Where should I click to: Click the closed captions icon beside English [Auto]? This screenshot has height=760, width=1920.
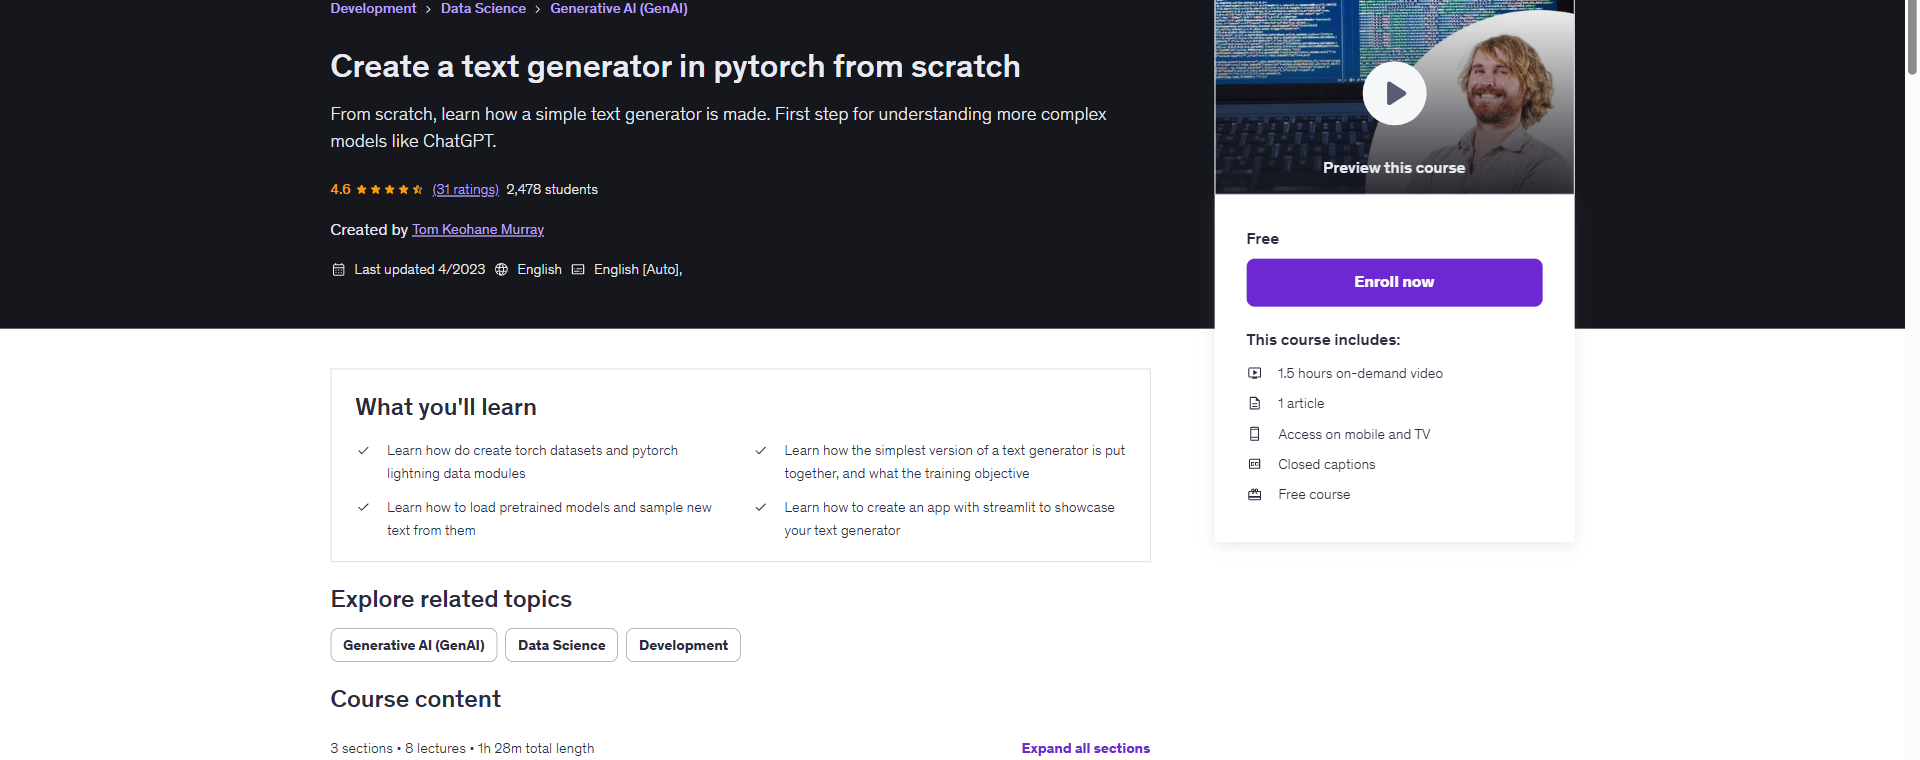(x=578, y=269)
